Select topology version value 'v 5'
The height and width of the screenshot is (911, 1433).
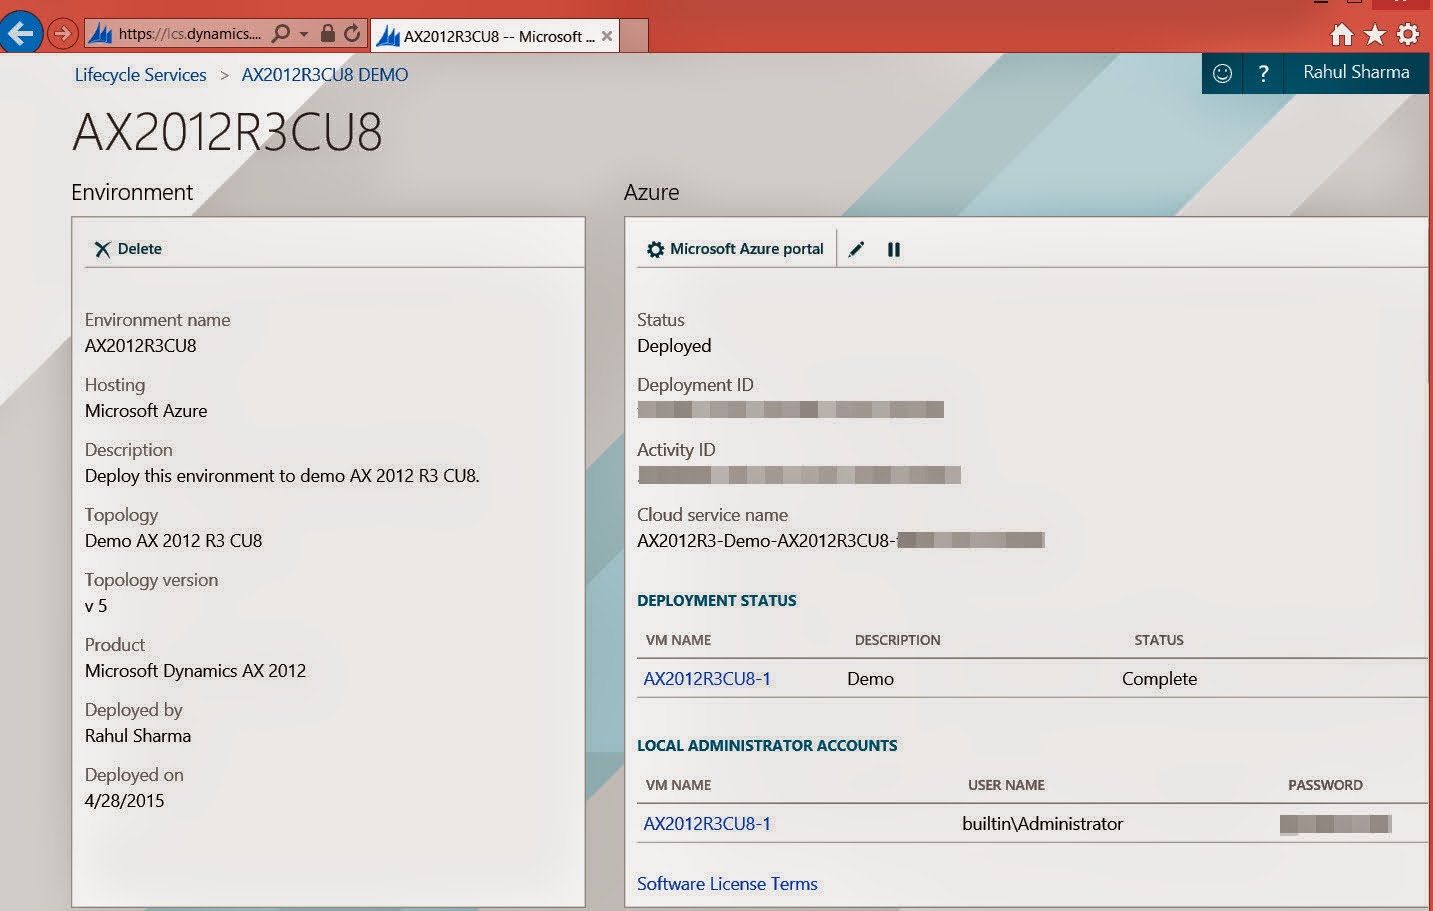coord(96,606)
